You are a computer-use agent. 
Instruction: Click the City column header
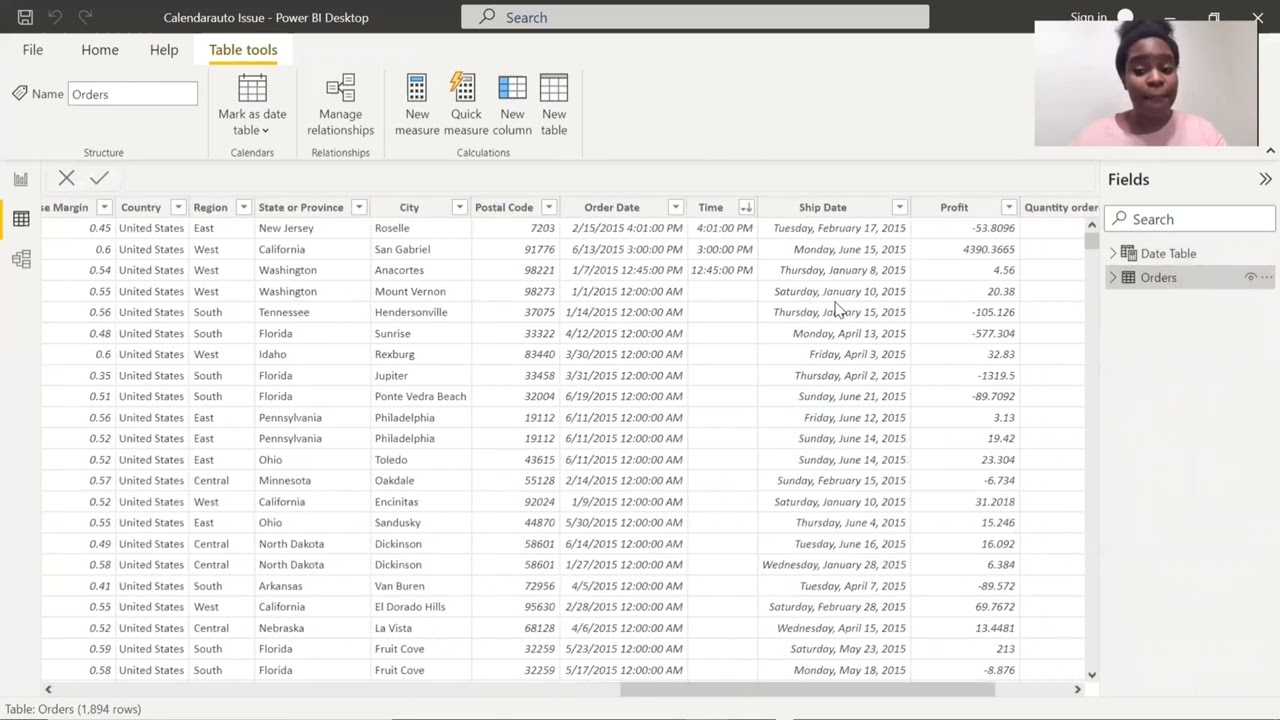point(409,207)
